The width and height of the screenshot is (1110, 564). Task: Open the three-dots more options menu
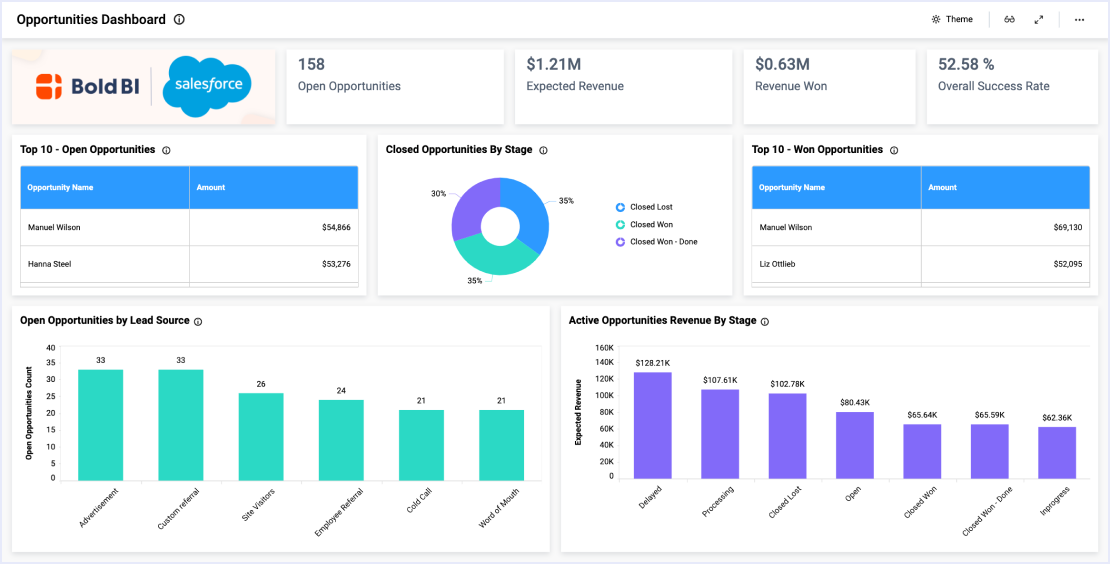coord(1079,20)
